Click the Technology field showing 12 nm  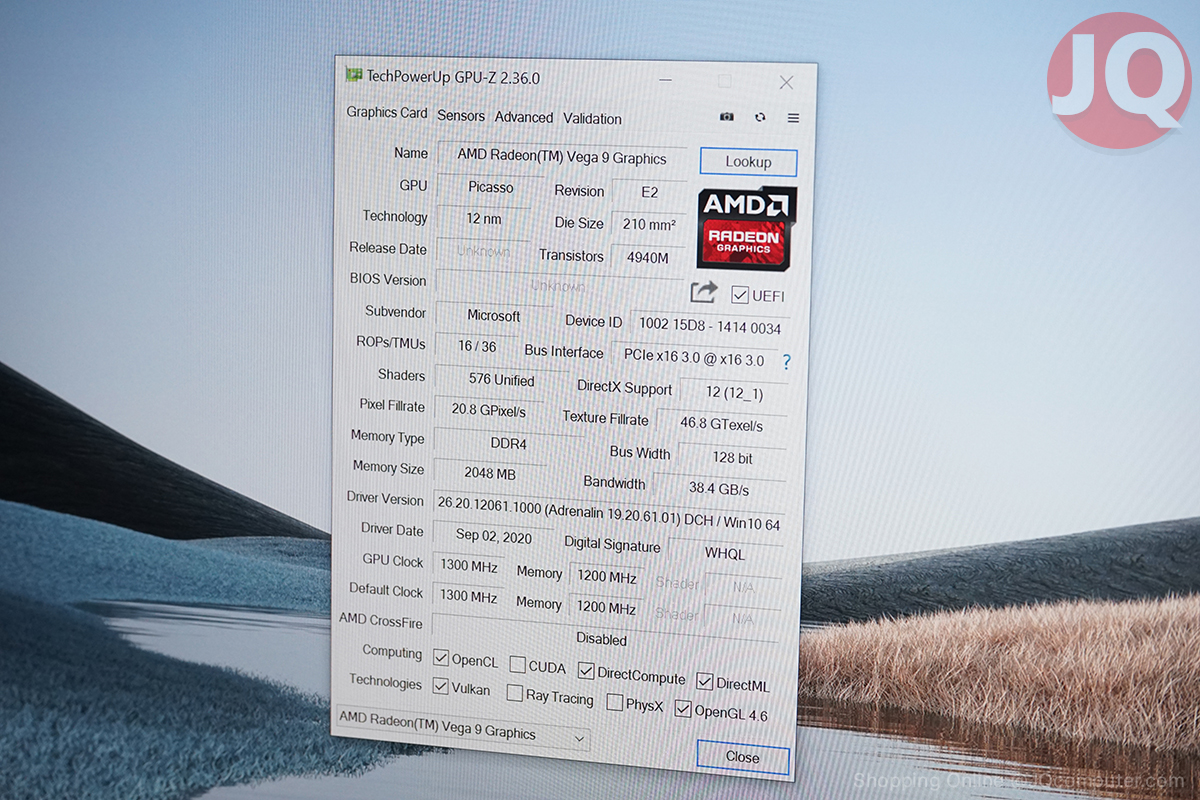tap(484, 218)
